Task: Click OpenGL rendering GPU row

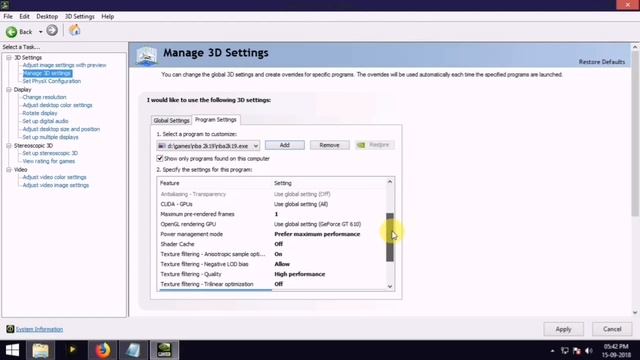Action: coord(272,224)
